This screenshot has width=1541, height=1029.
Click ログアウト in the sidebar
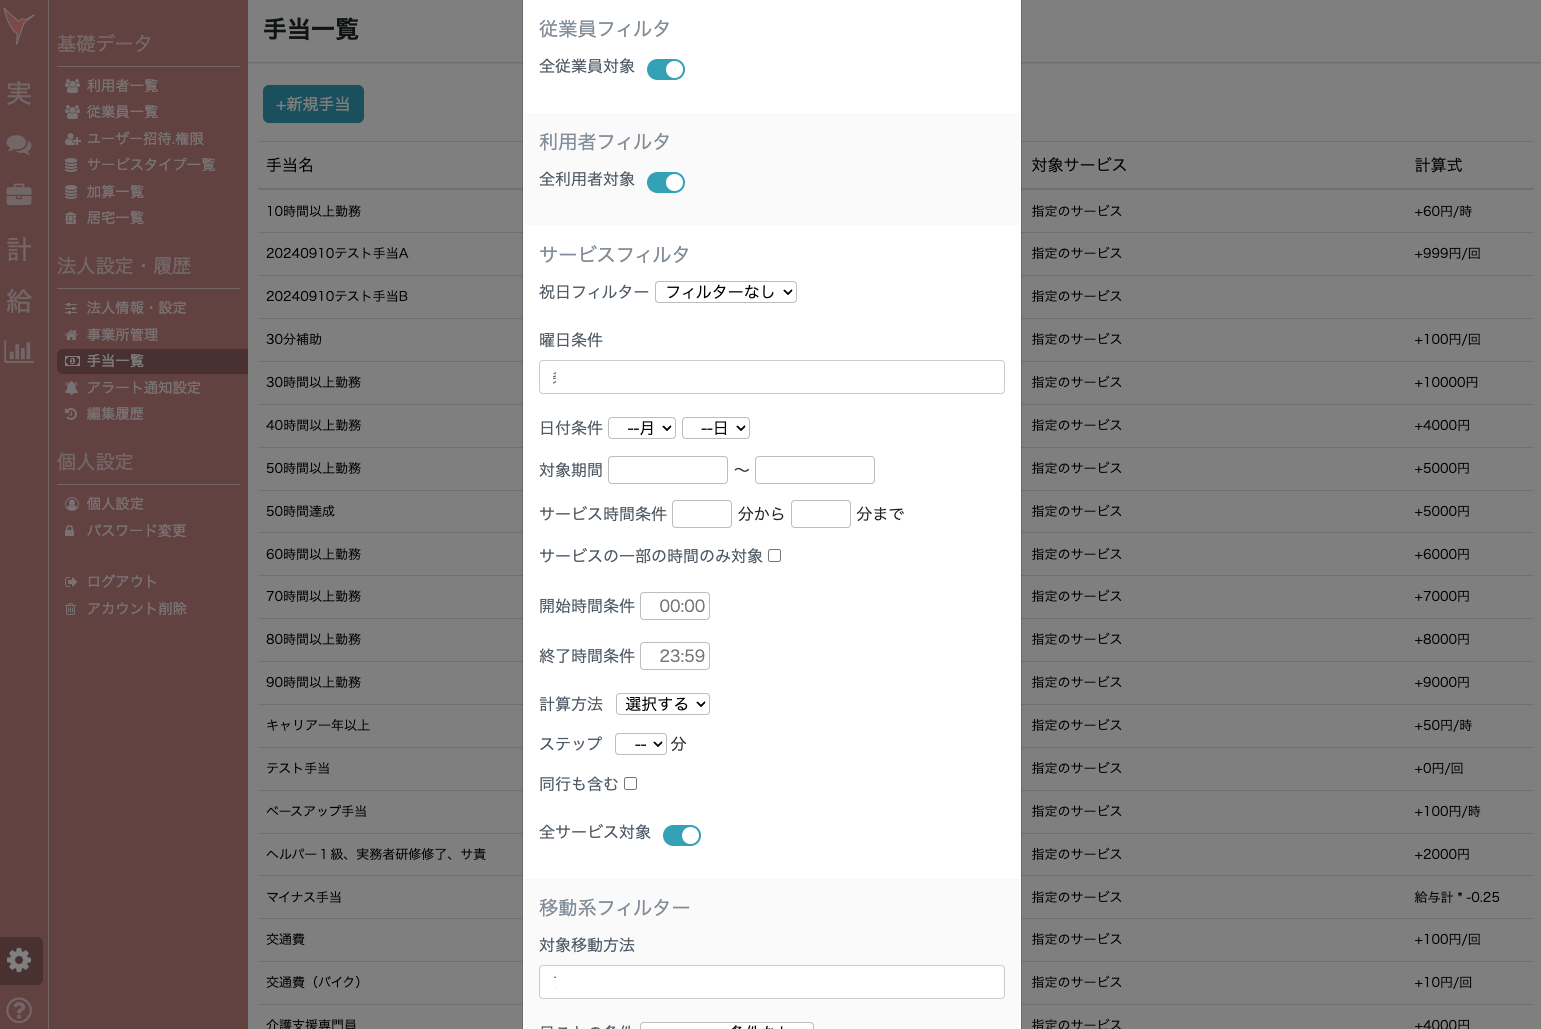pyautogui.click(x=120, y=581)
